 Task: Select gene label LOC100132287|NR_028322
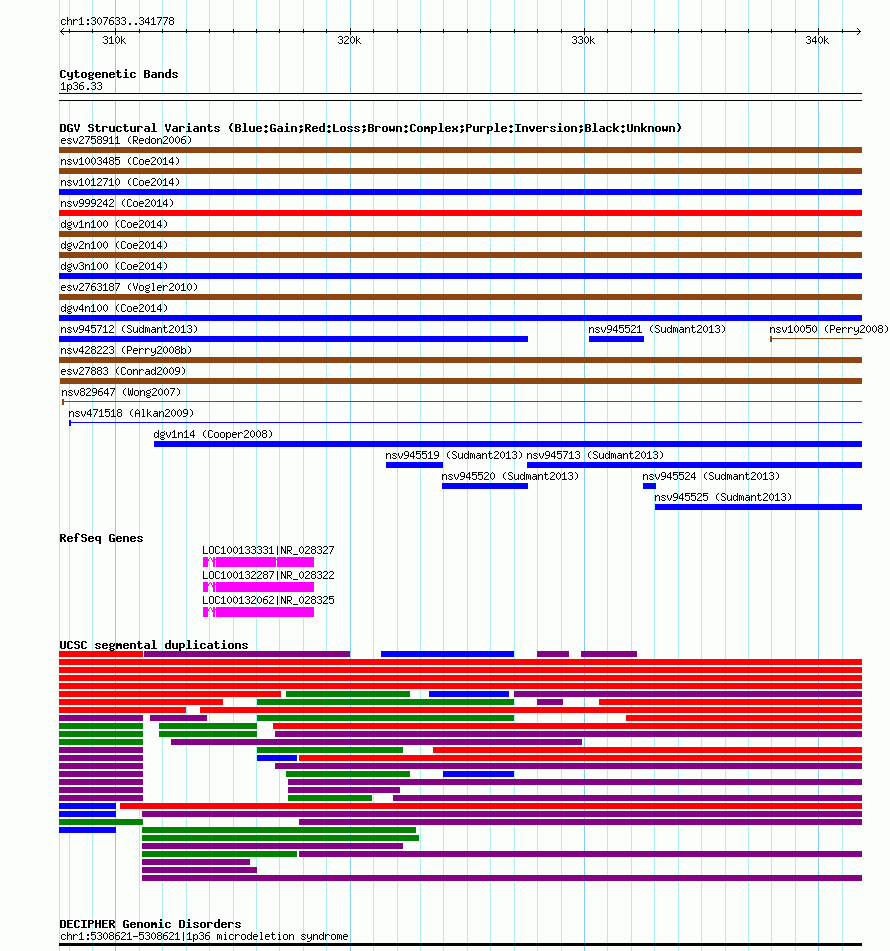[268, 575]
